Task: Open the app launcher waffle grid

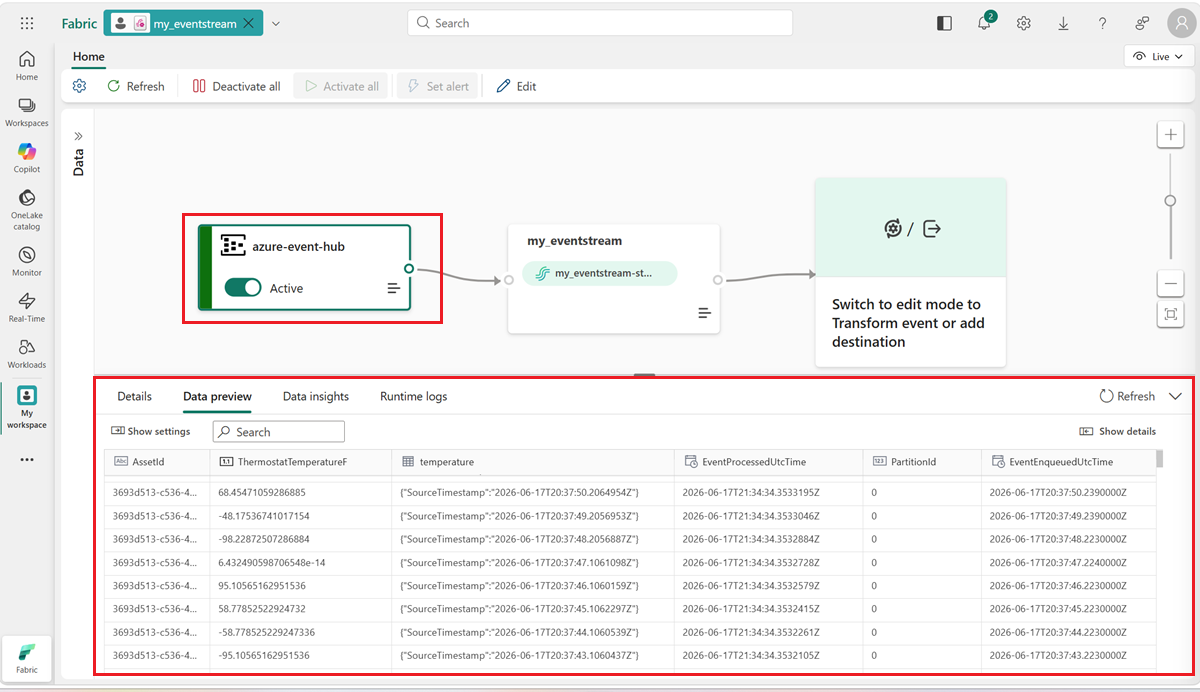Action: (27, 23)
